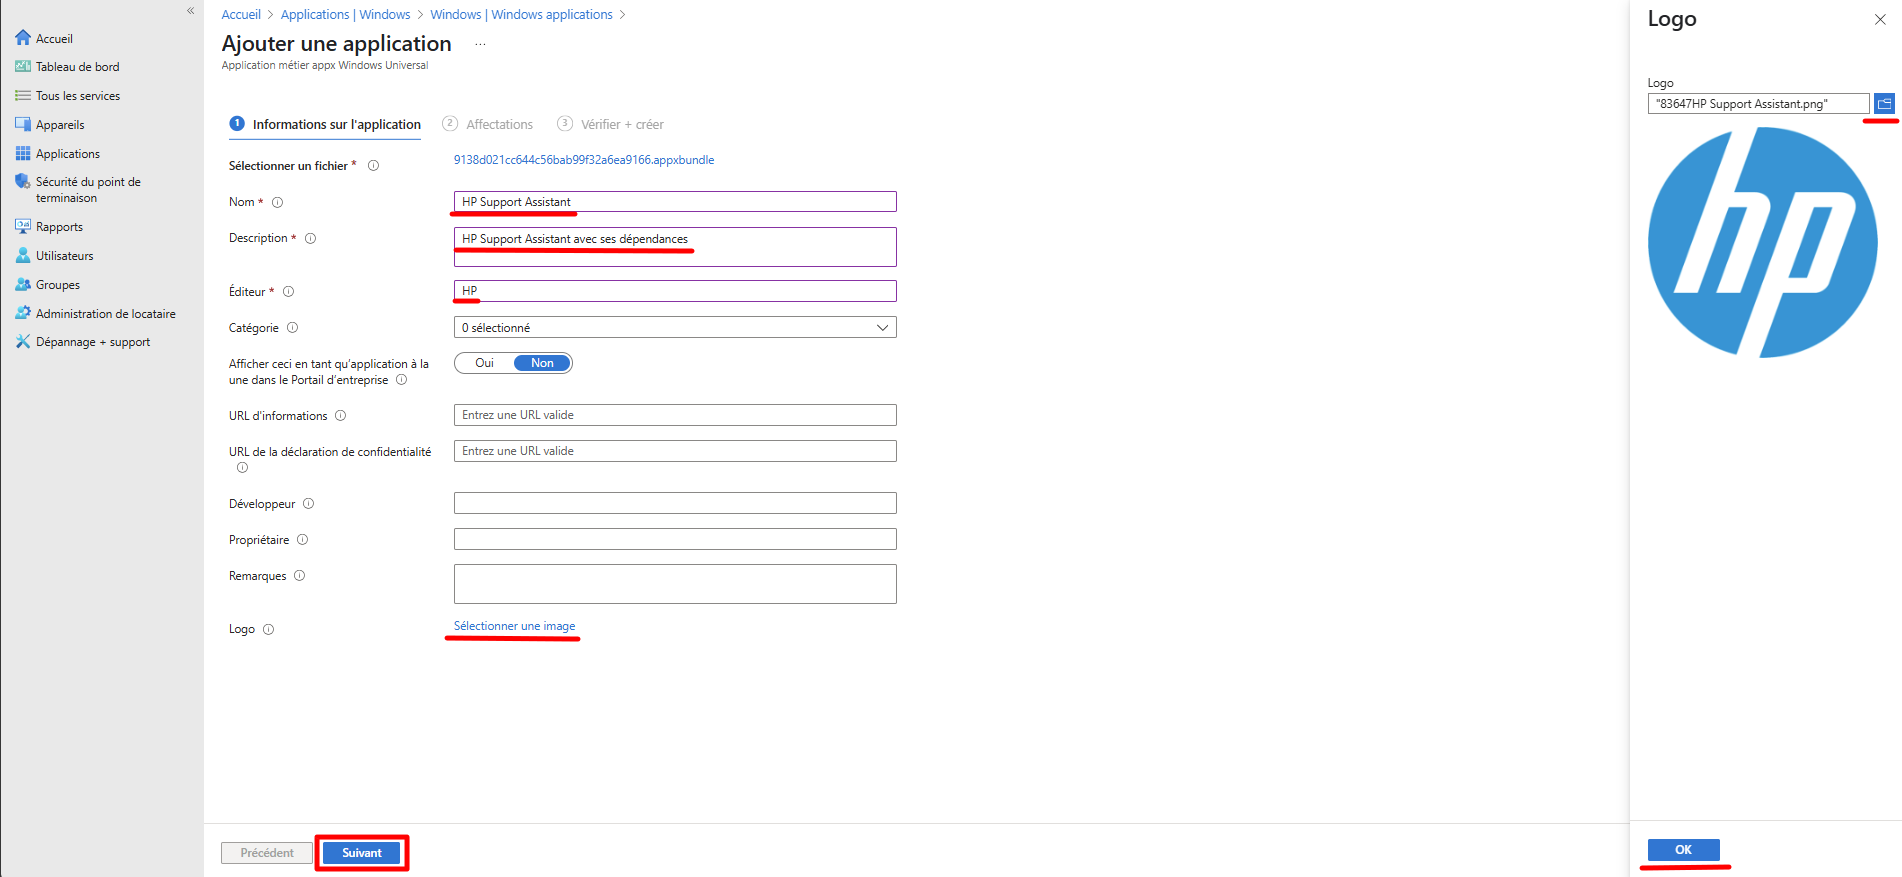The width and height of the screenshot is (1902, 877).
Task: Open Administration de locataire icon
Action: 23,314
